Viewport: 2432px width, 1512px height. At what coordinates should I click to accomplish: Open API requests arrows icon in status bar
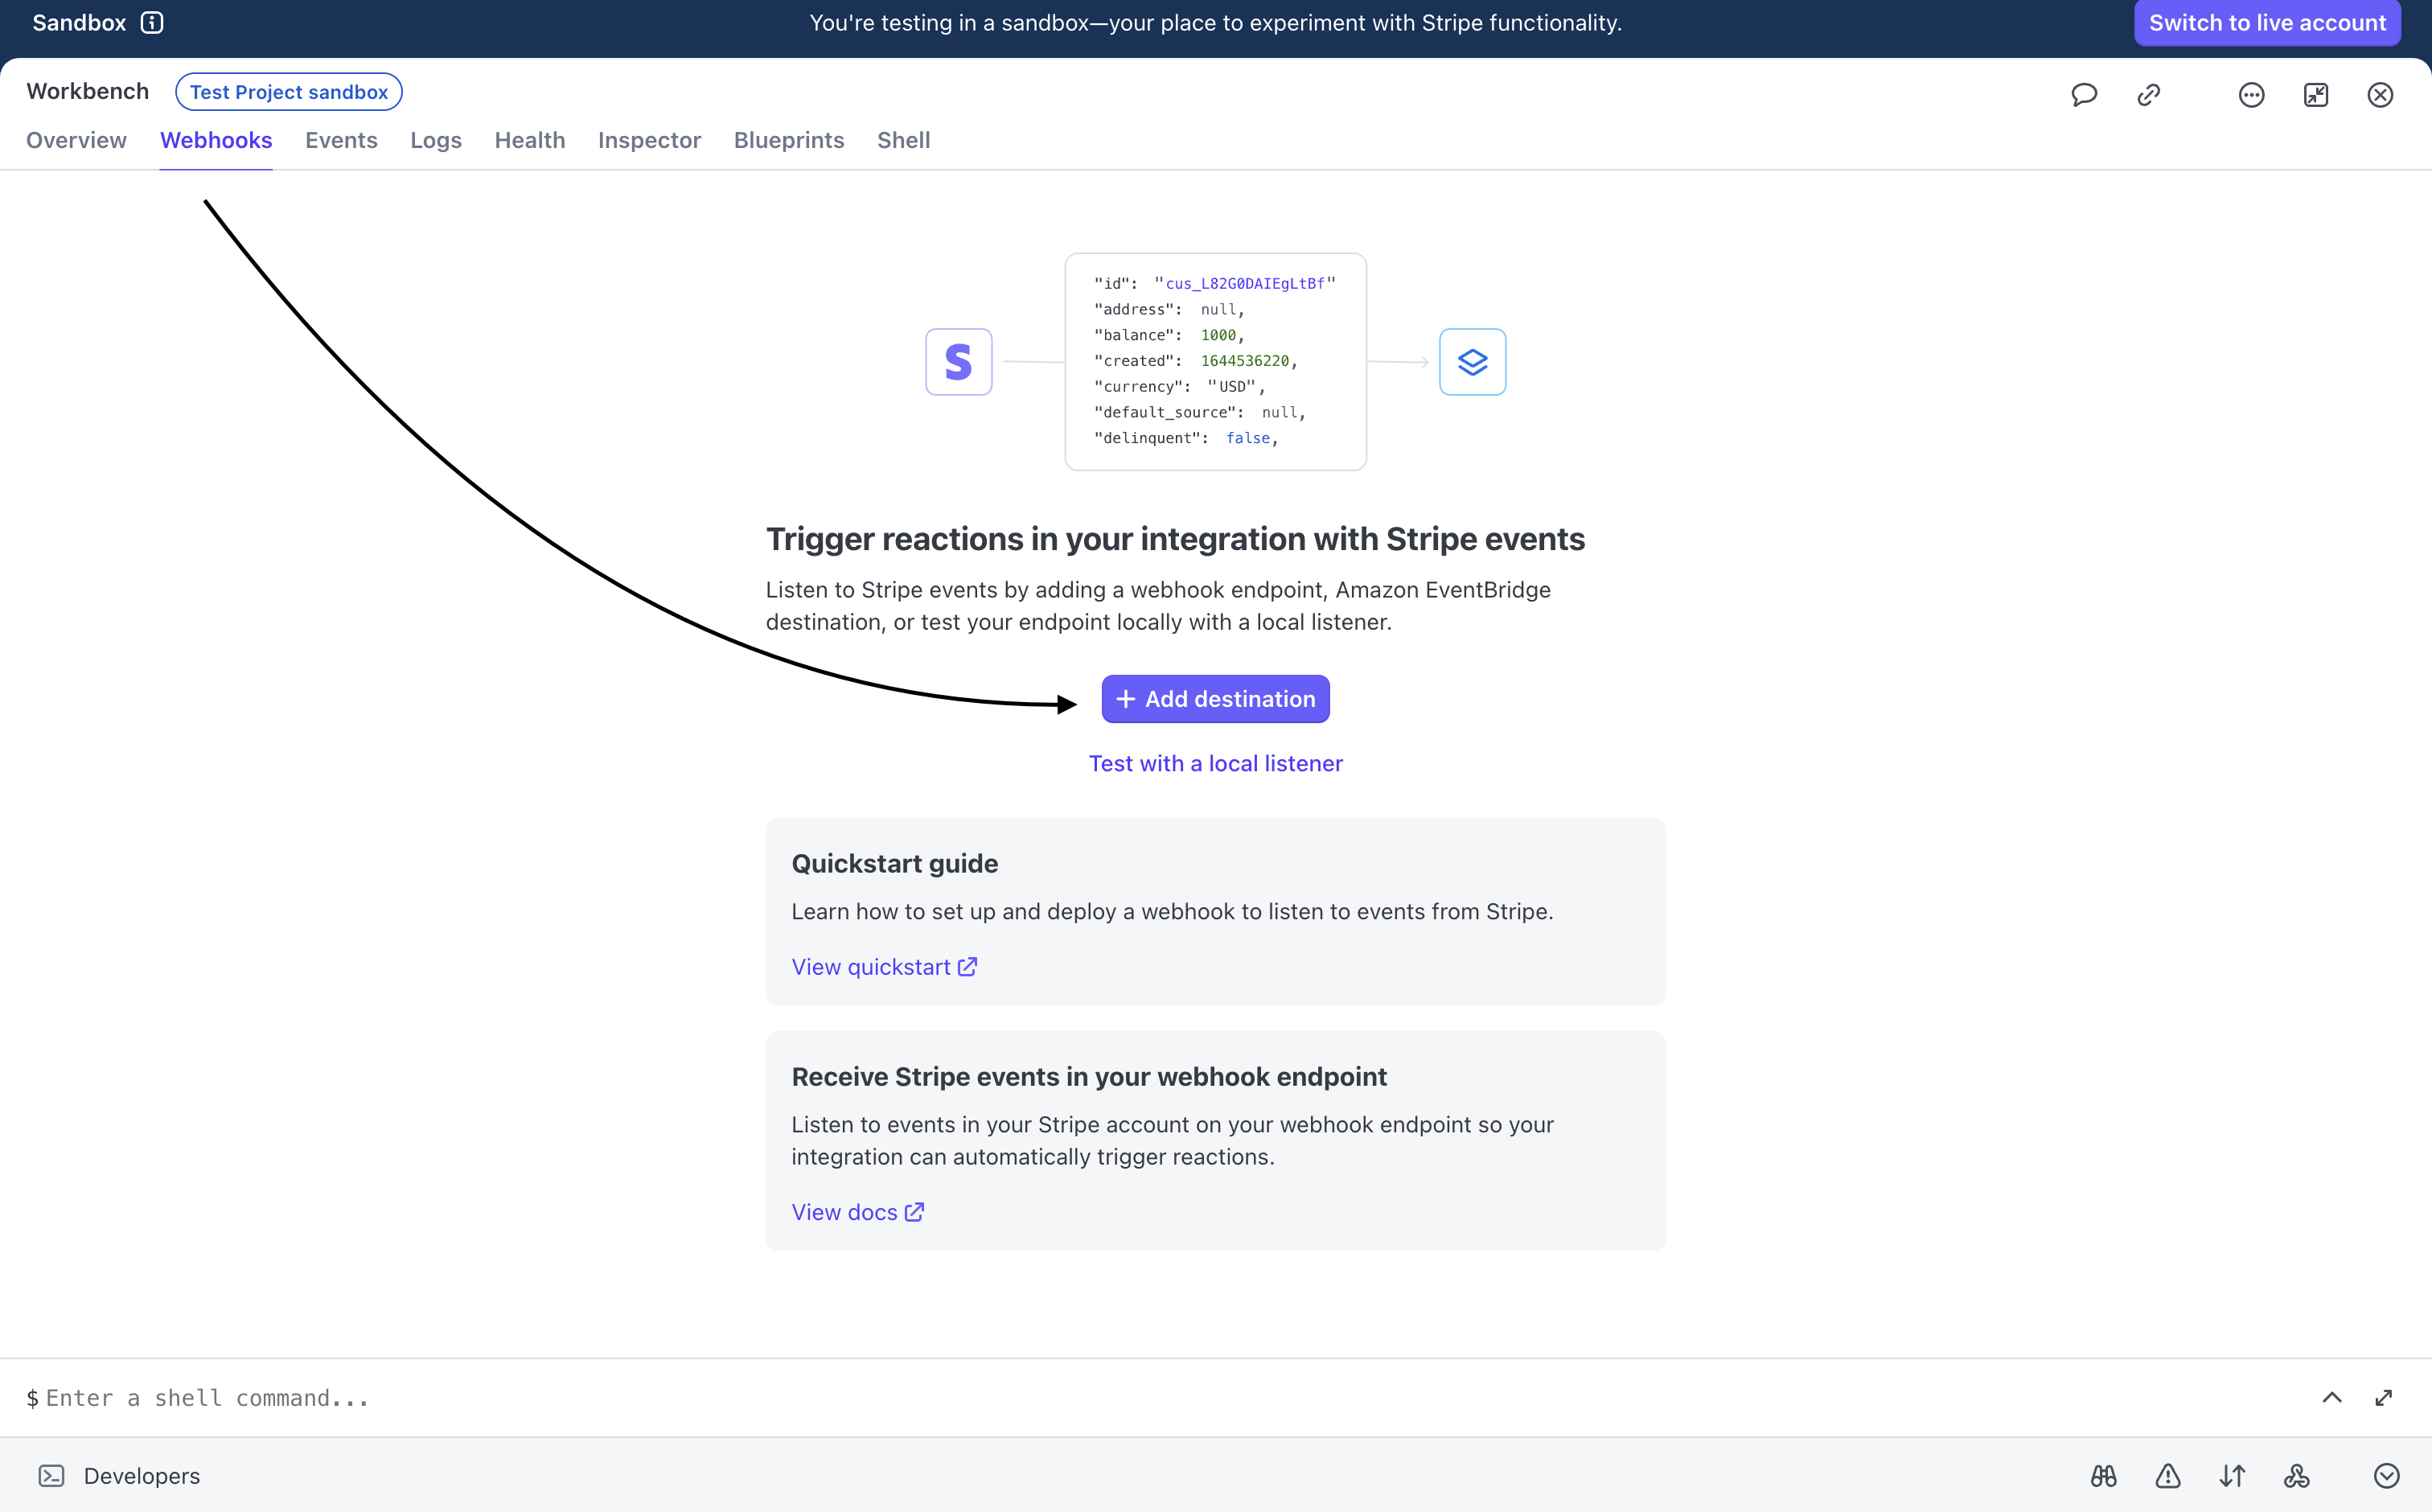pos(2232,1475)
